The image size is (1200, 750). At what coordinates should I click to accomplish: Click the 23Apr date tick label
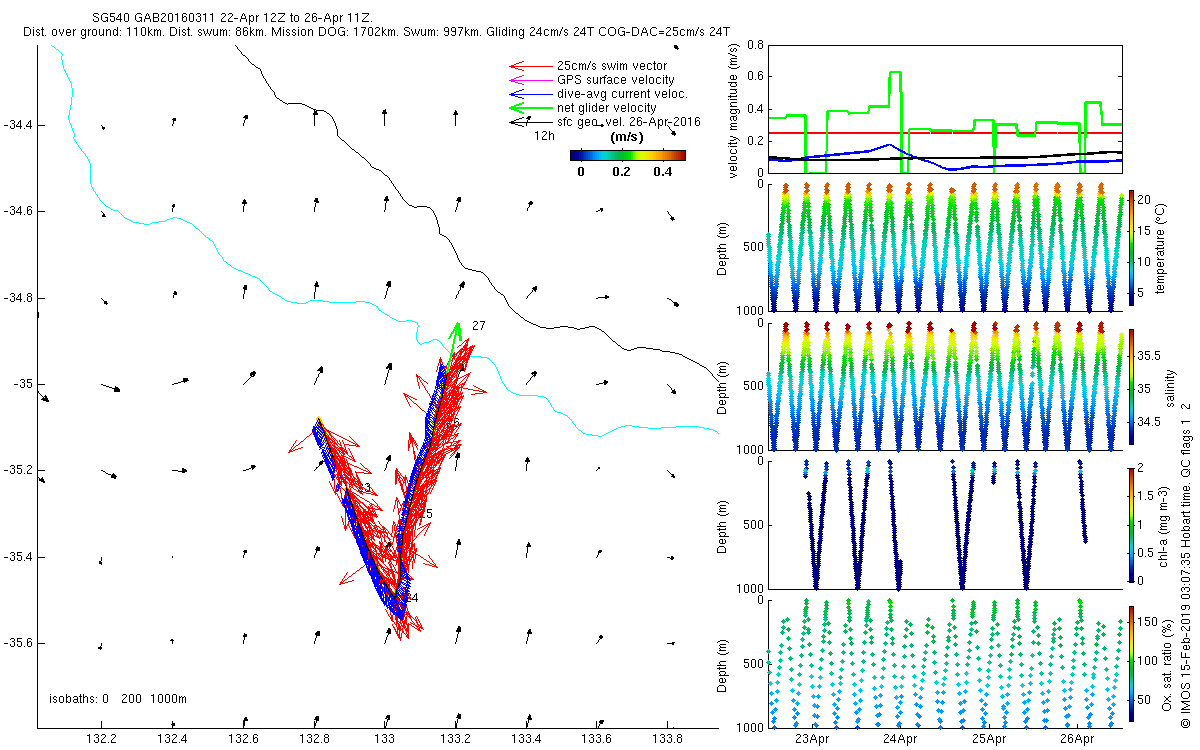pyautogui.click(x=812, y=739)
